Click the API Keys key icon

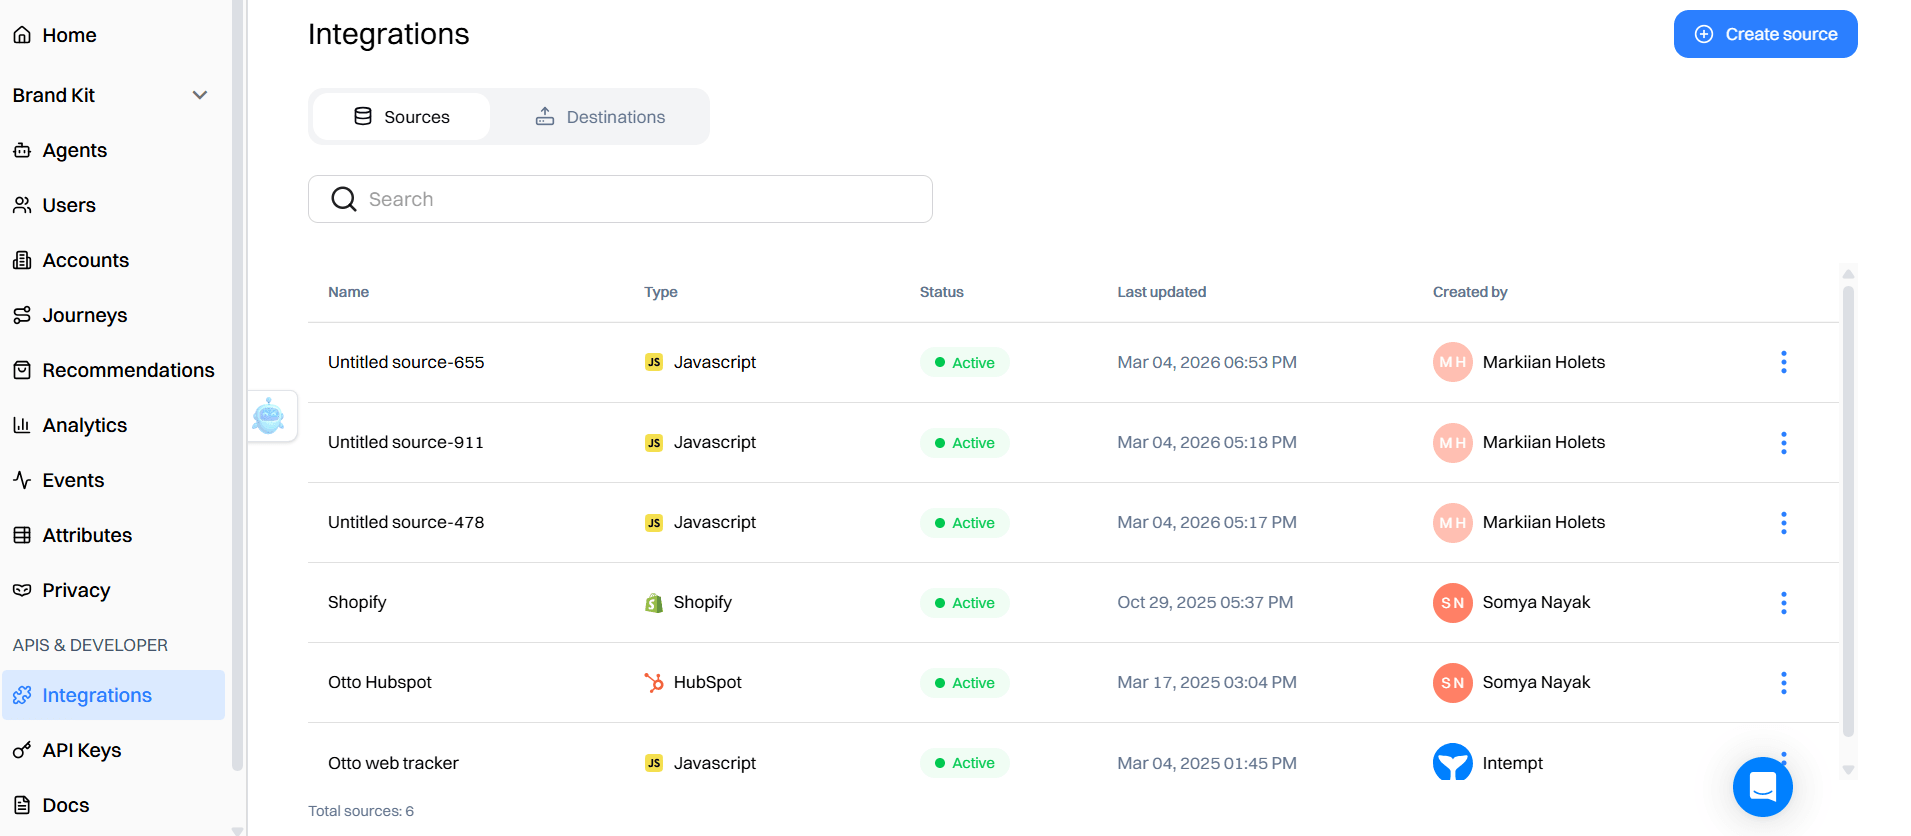[22, 750]
